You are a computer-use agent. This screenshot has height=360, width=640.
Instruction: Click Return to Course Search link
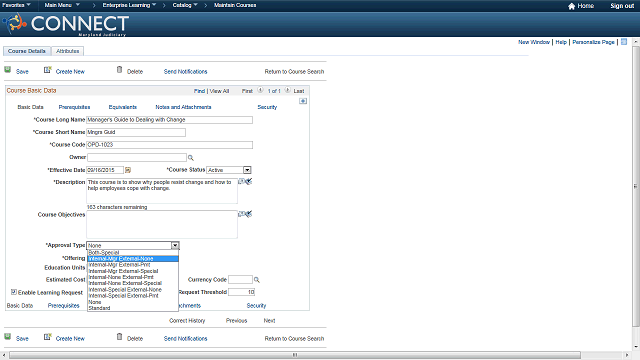[x=294, y=71]
